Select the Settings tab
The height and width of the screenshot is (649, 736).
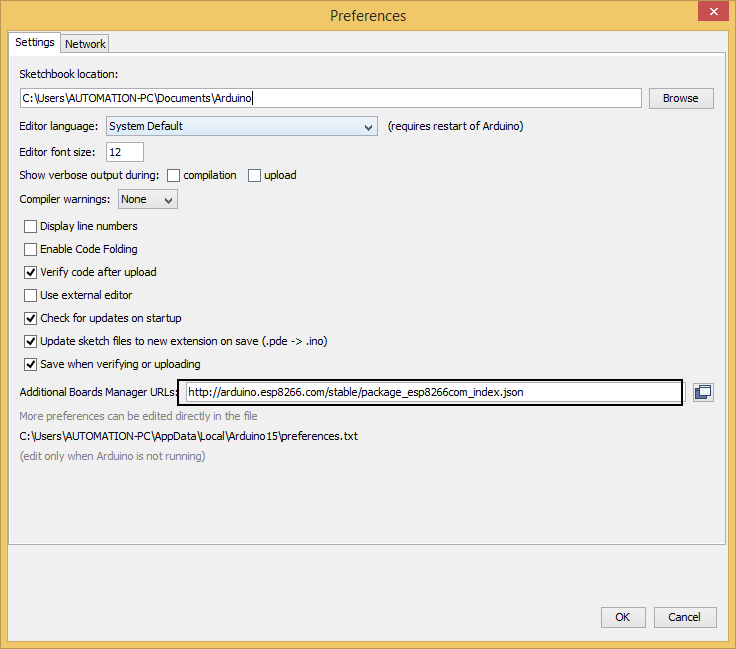pyautogui.click(x=35, y=42)
